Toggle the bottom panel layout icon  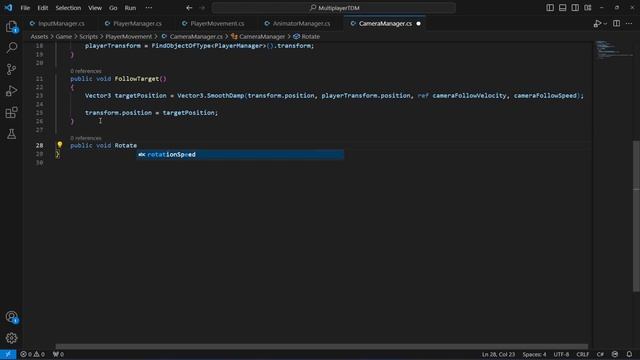click(562, 8)
